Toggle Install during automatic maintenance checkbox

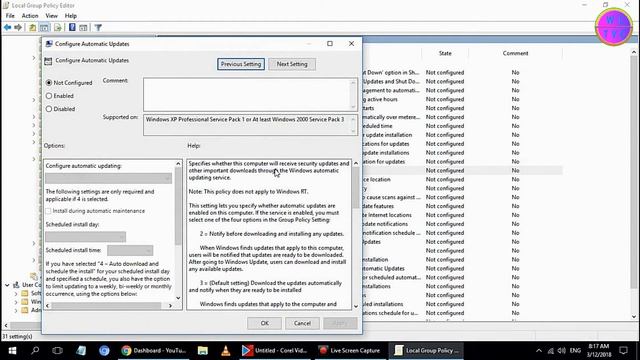[x=49, y=211]
